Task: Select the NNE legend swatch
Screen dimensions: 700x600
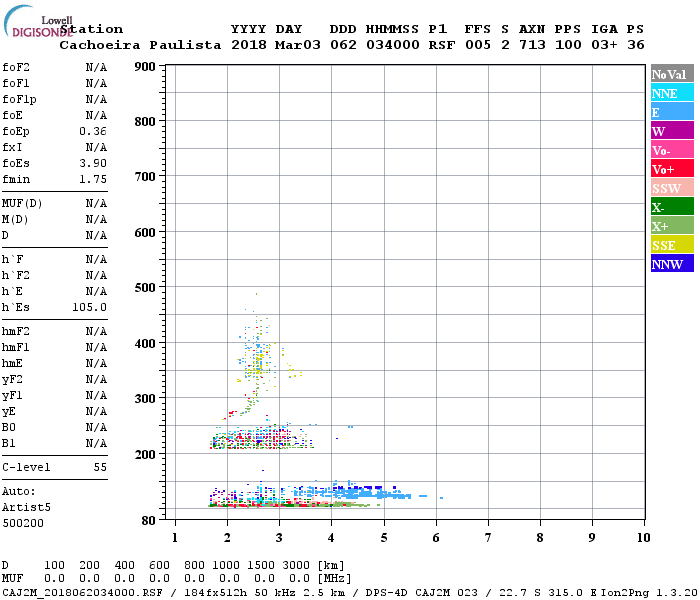Action: click(672, 93)
